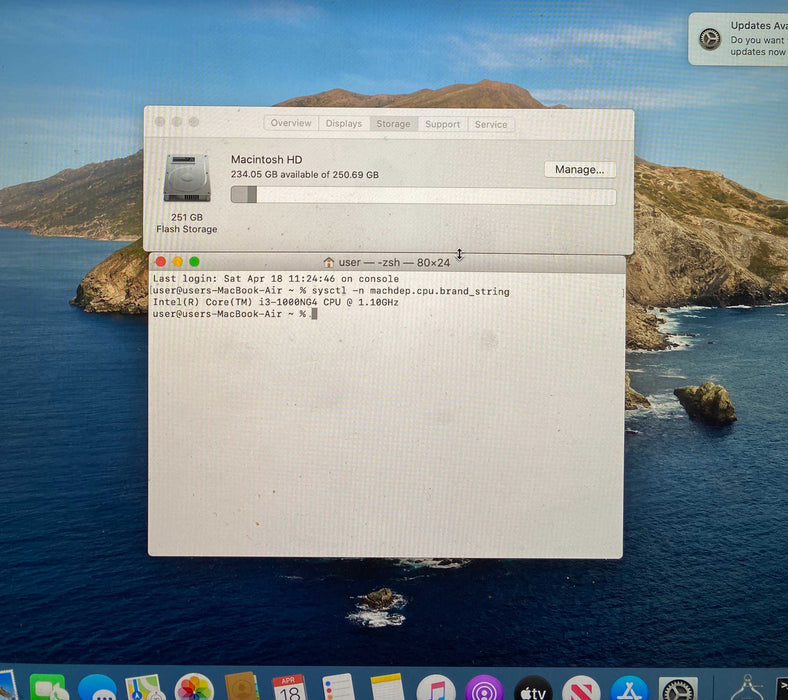788x700 pixels.
Task: Click the 'sysctl -n machdep.cpu.brand_string' command text
Action: 410,291
